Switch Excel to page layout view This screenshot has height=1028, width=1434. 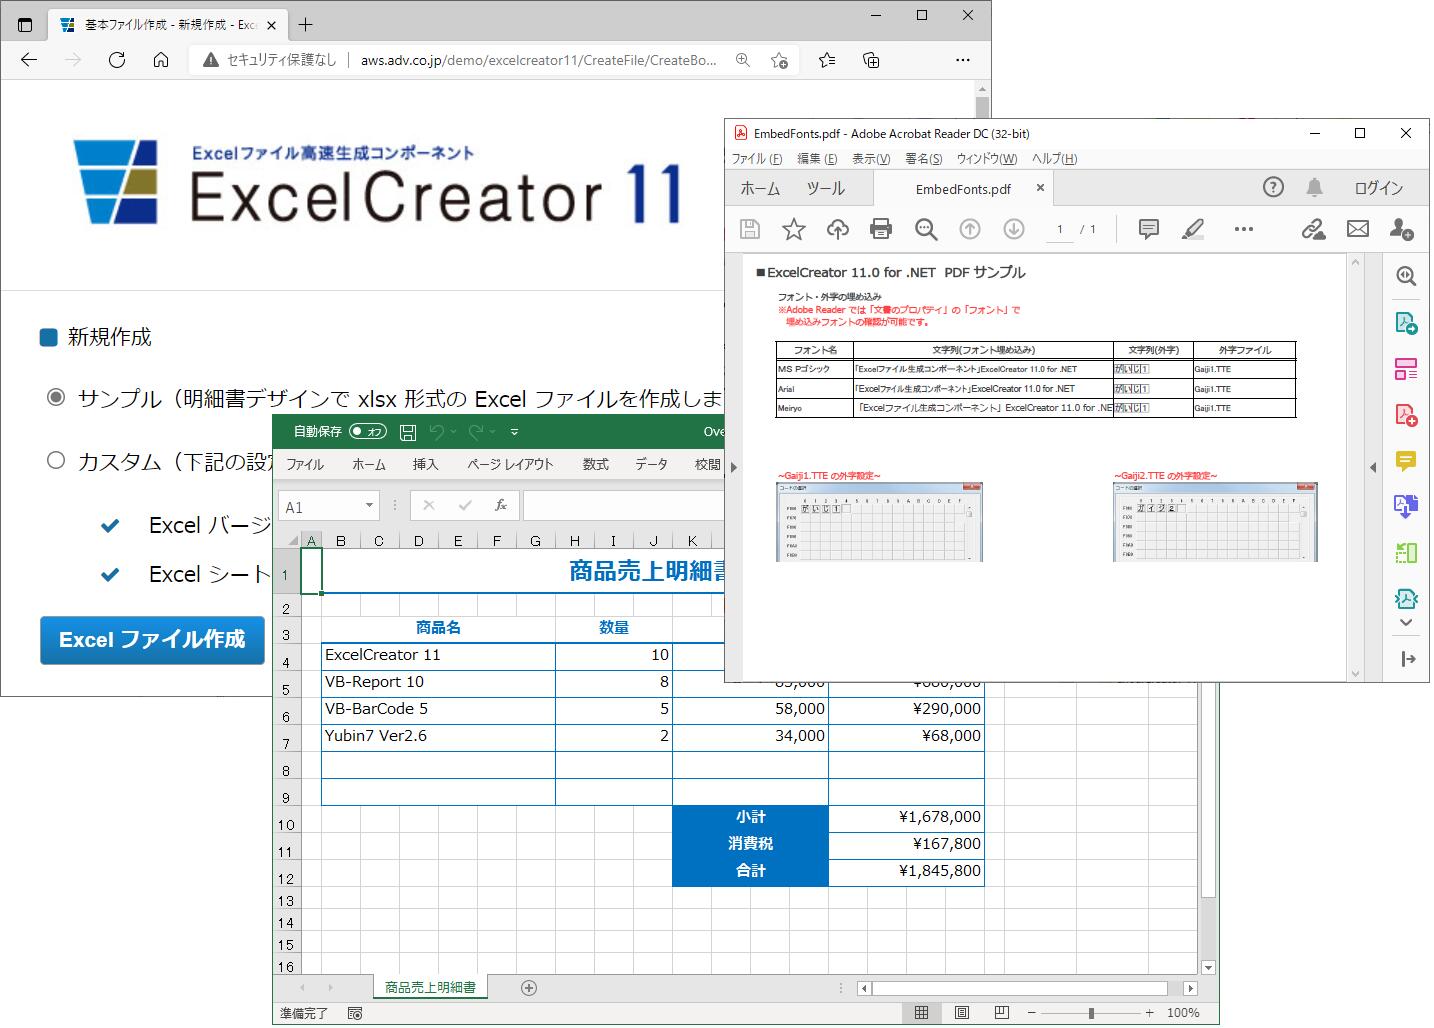[x=961, y=1013]
